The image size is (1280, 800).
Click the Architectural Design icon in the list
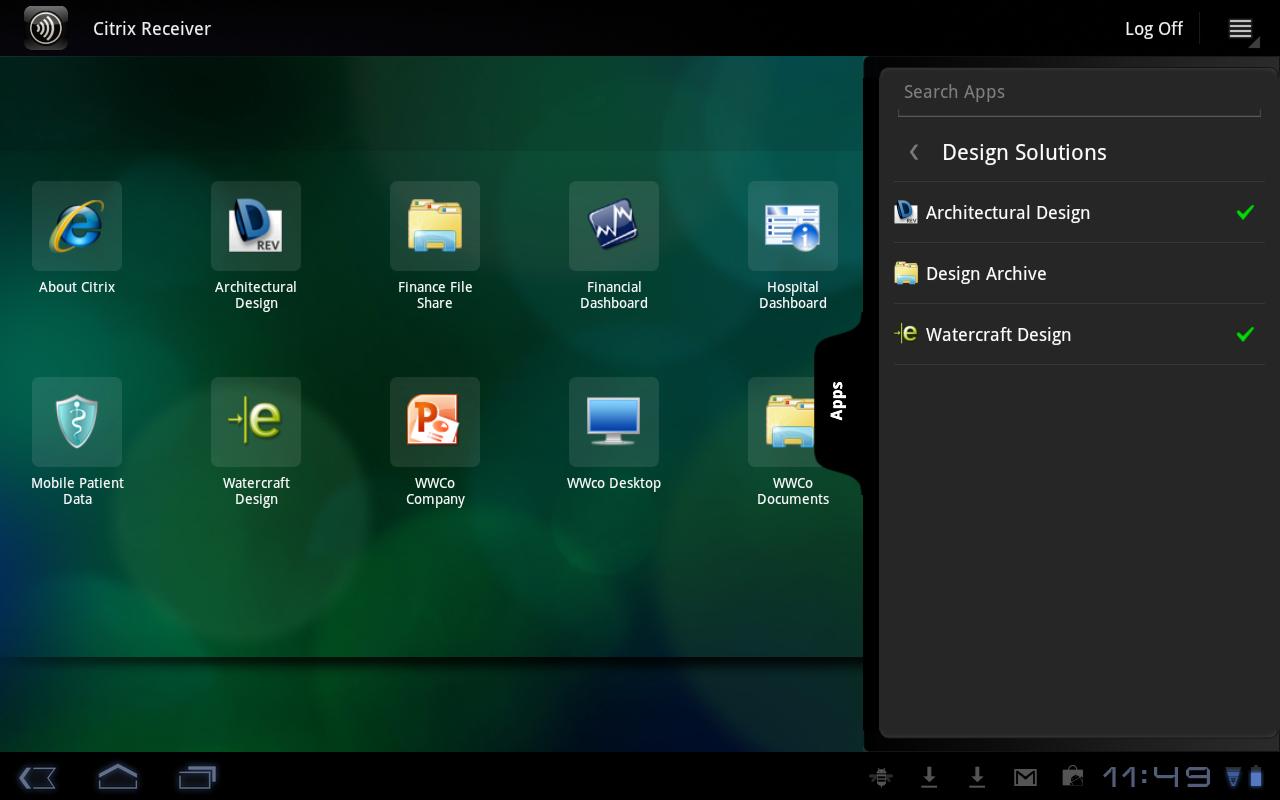906,212
